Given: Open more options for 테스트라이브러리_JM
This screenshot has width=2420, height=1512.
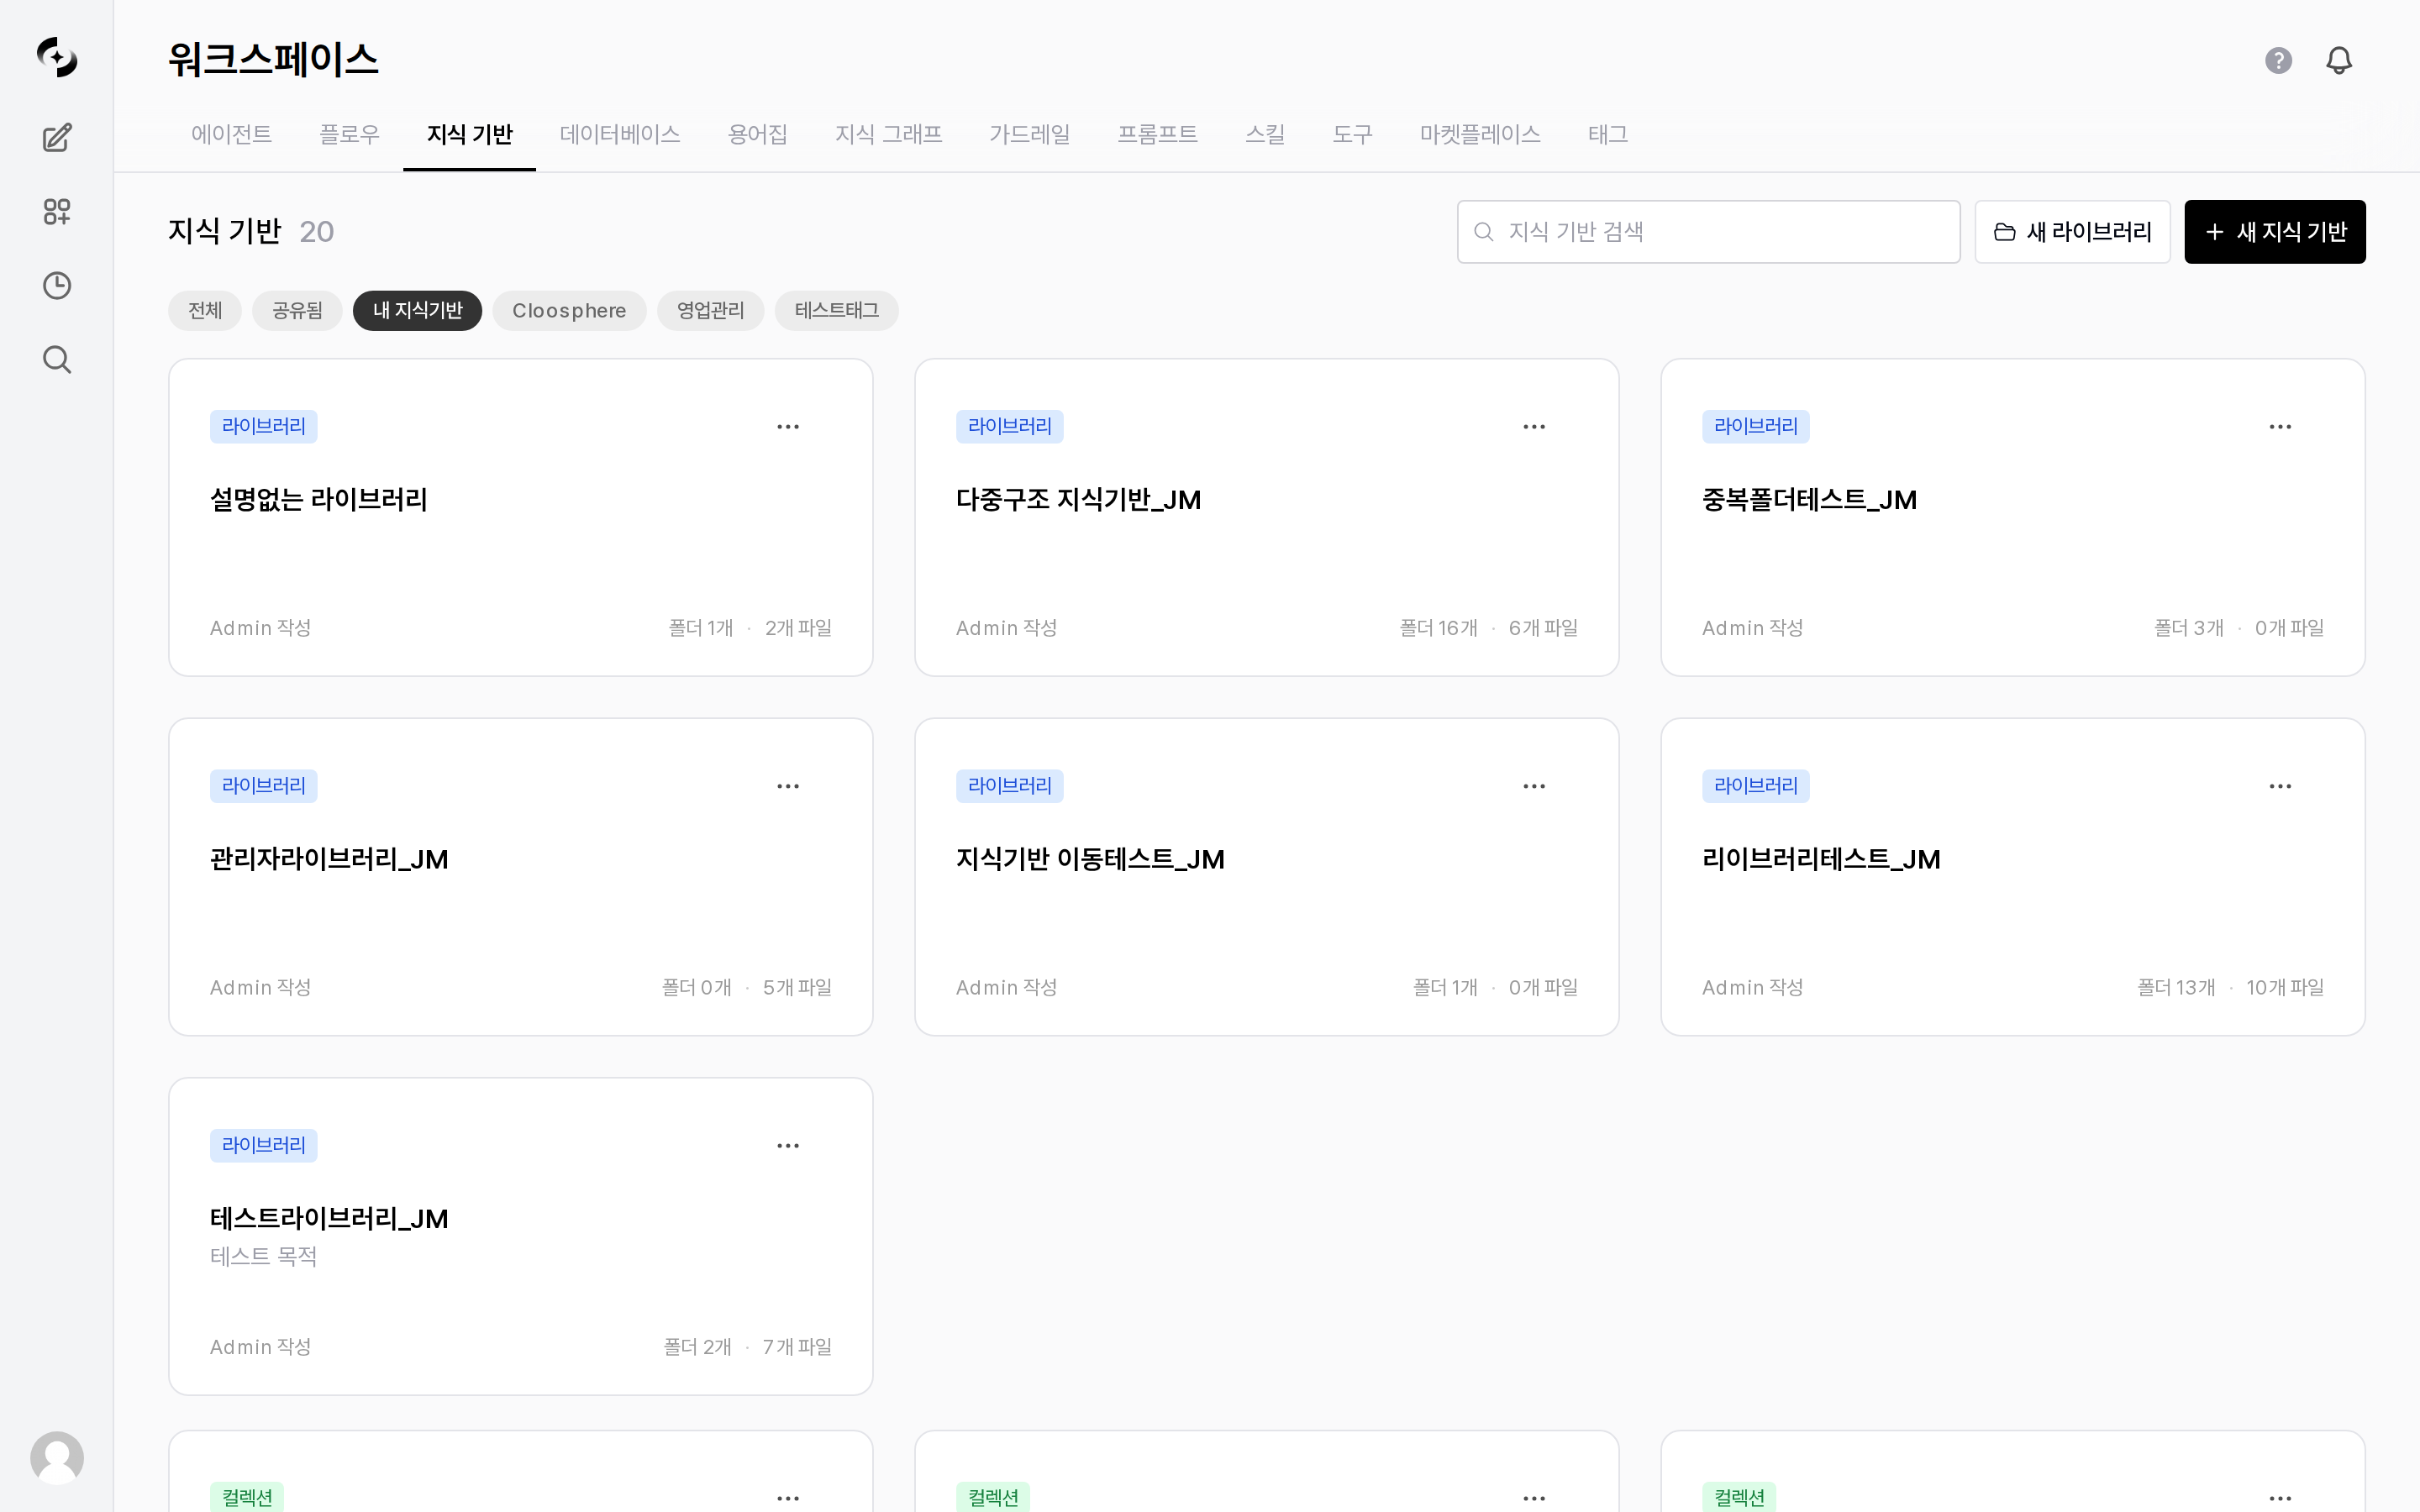Looking at the screenshot, I should (x=788, y=1146).
